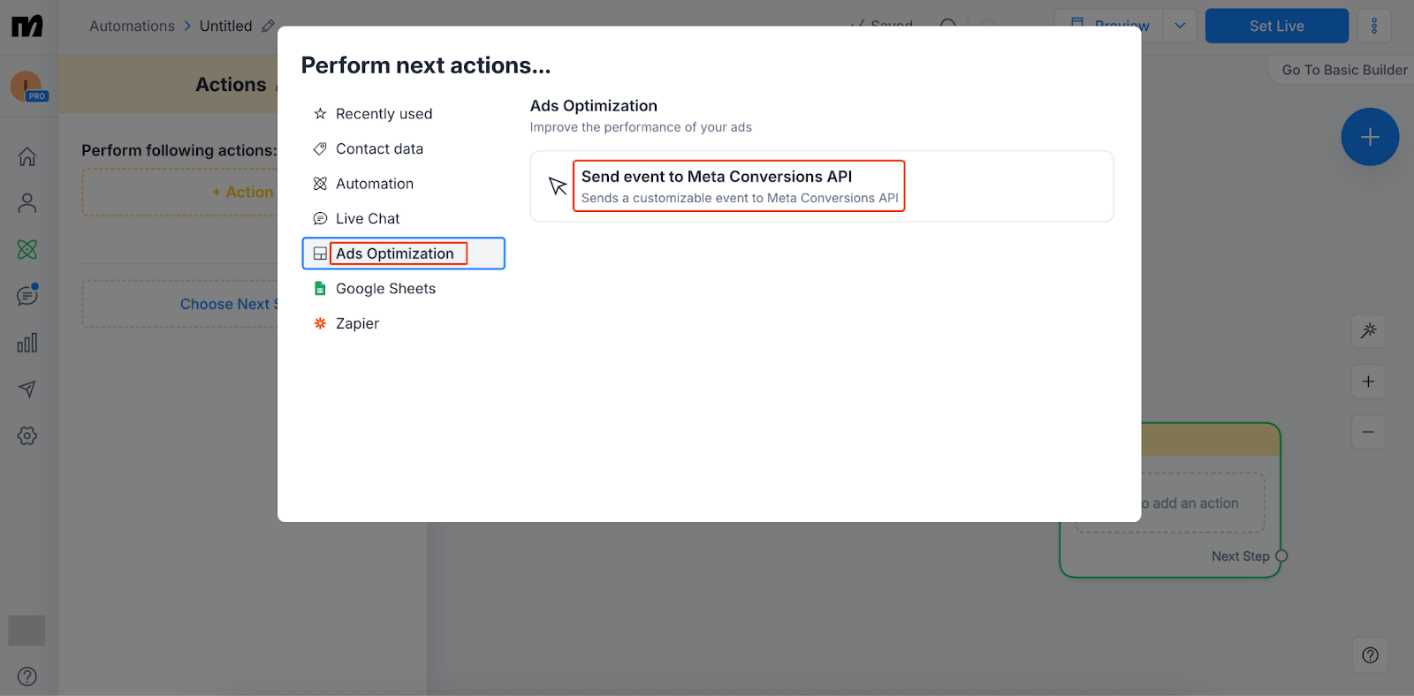Open the Home section in the sidebar
Image resolution: width=1414 pixels, height=696 pixels.
(27, 156)
